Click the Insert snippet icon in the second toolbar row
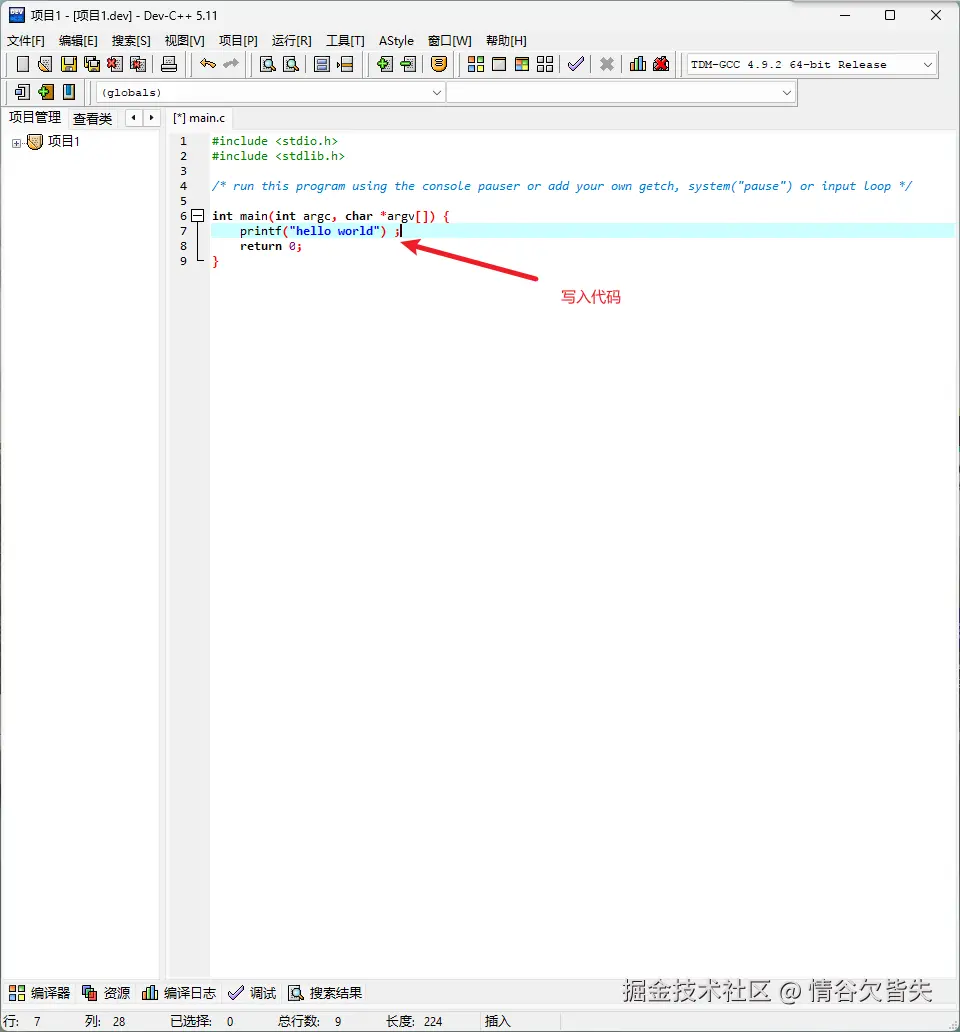 [22, 91]
